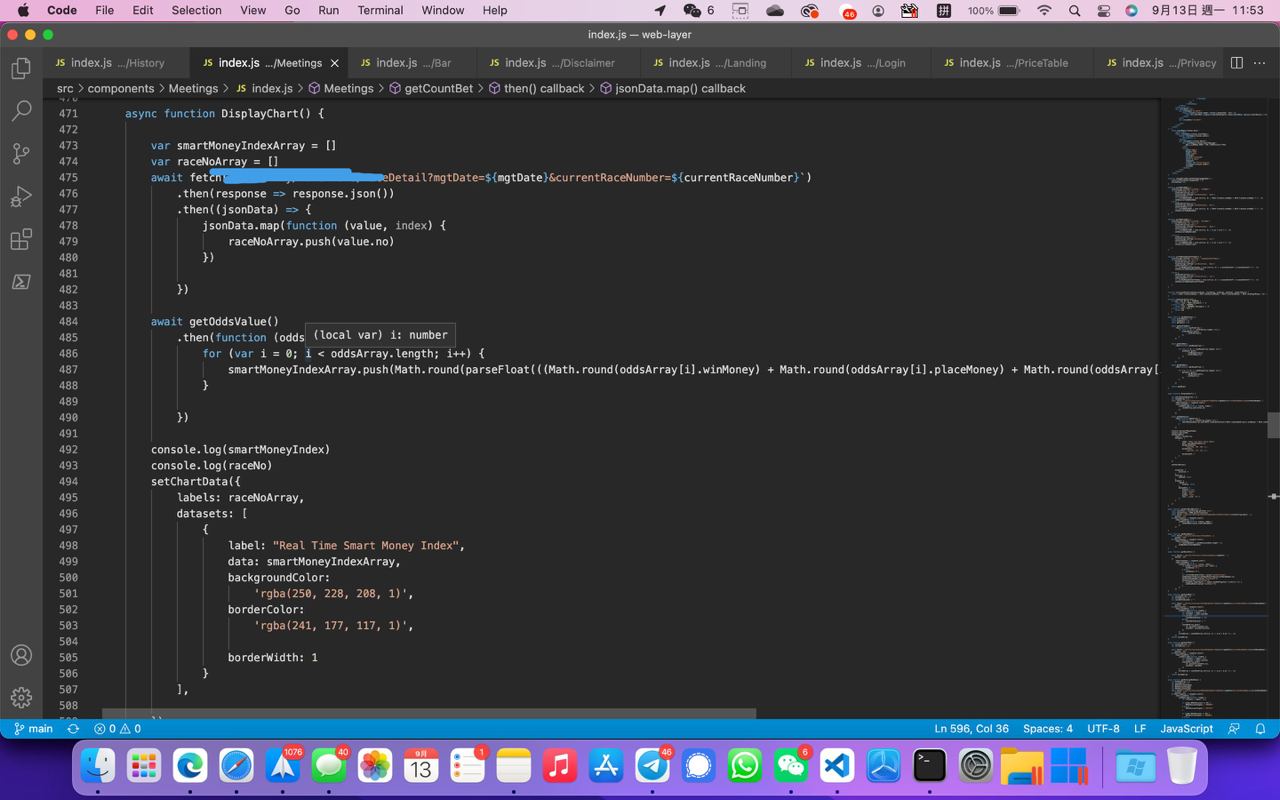
Task: Open the Search view icon
Action: coord(21,111)
